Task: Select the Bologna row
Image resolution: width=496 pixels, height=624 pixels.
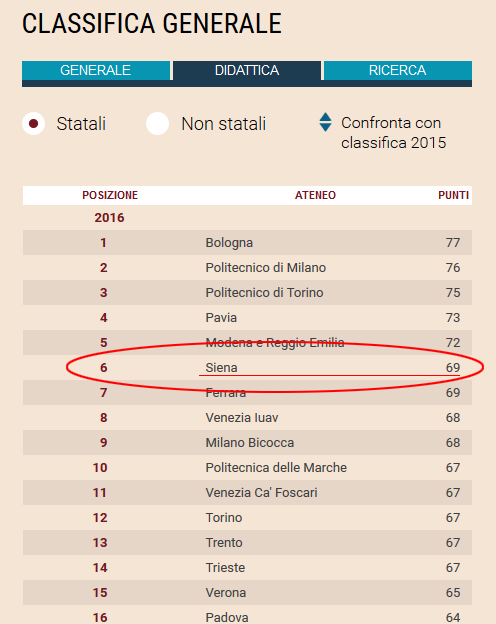Action: click(x=247, y=242)
